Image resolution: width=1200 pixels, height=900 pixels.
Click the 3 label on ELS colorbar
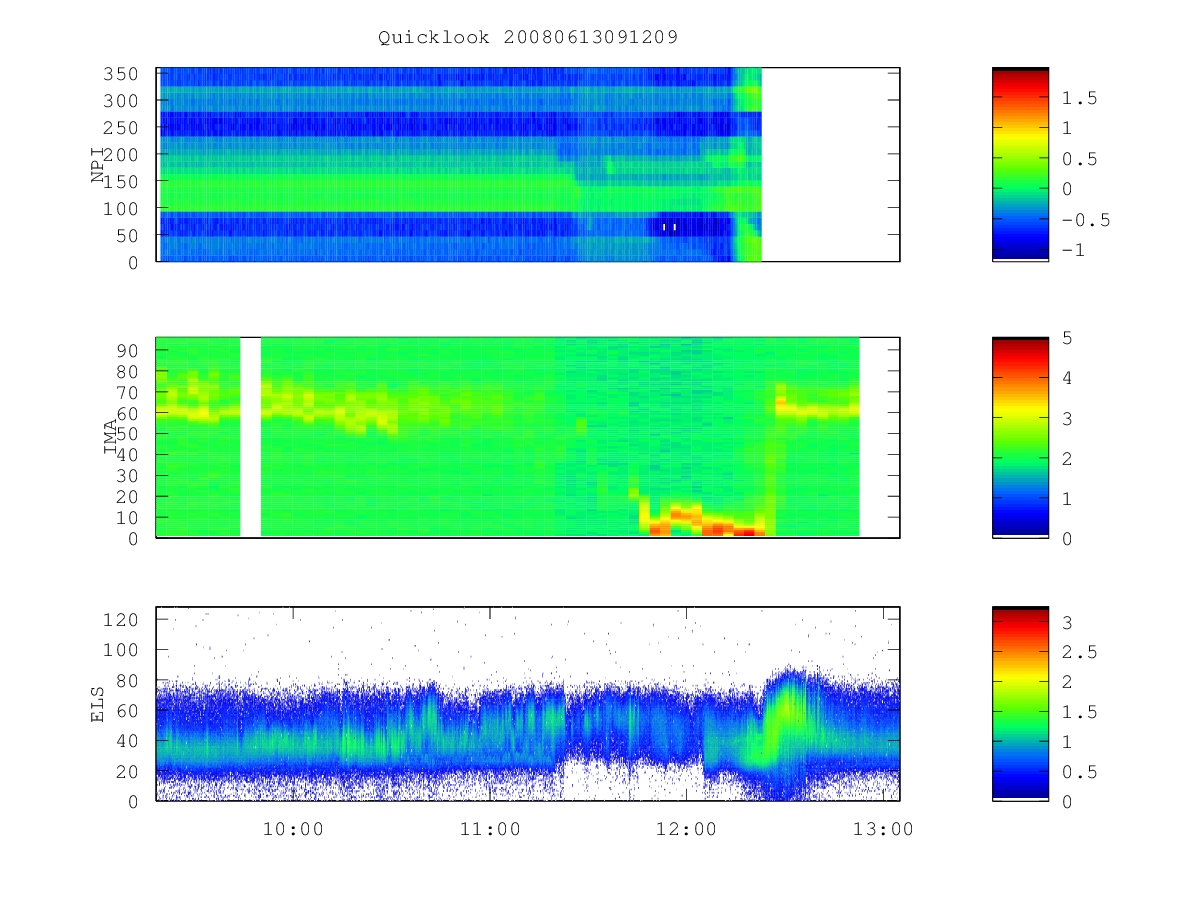(x=1068, y=622)
